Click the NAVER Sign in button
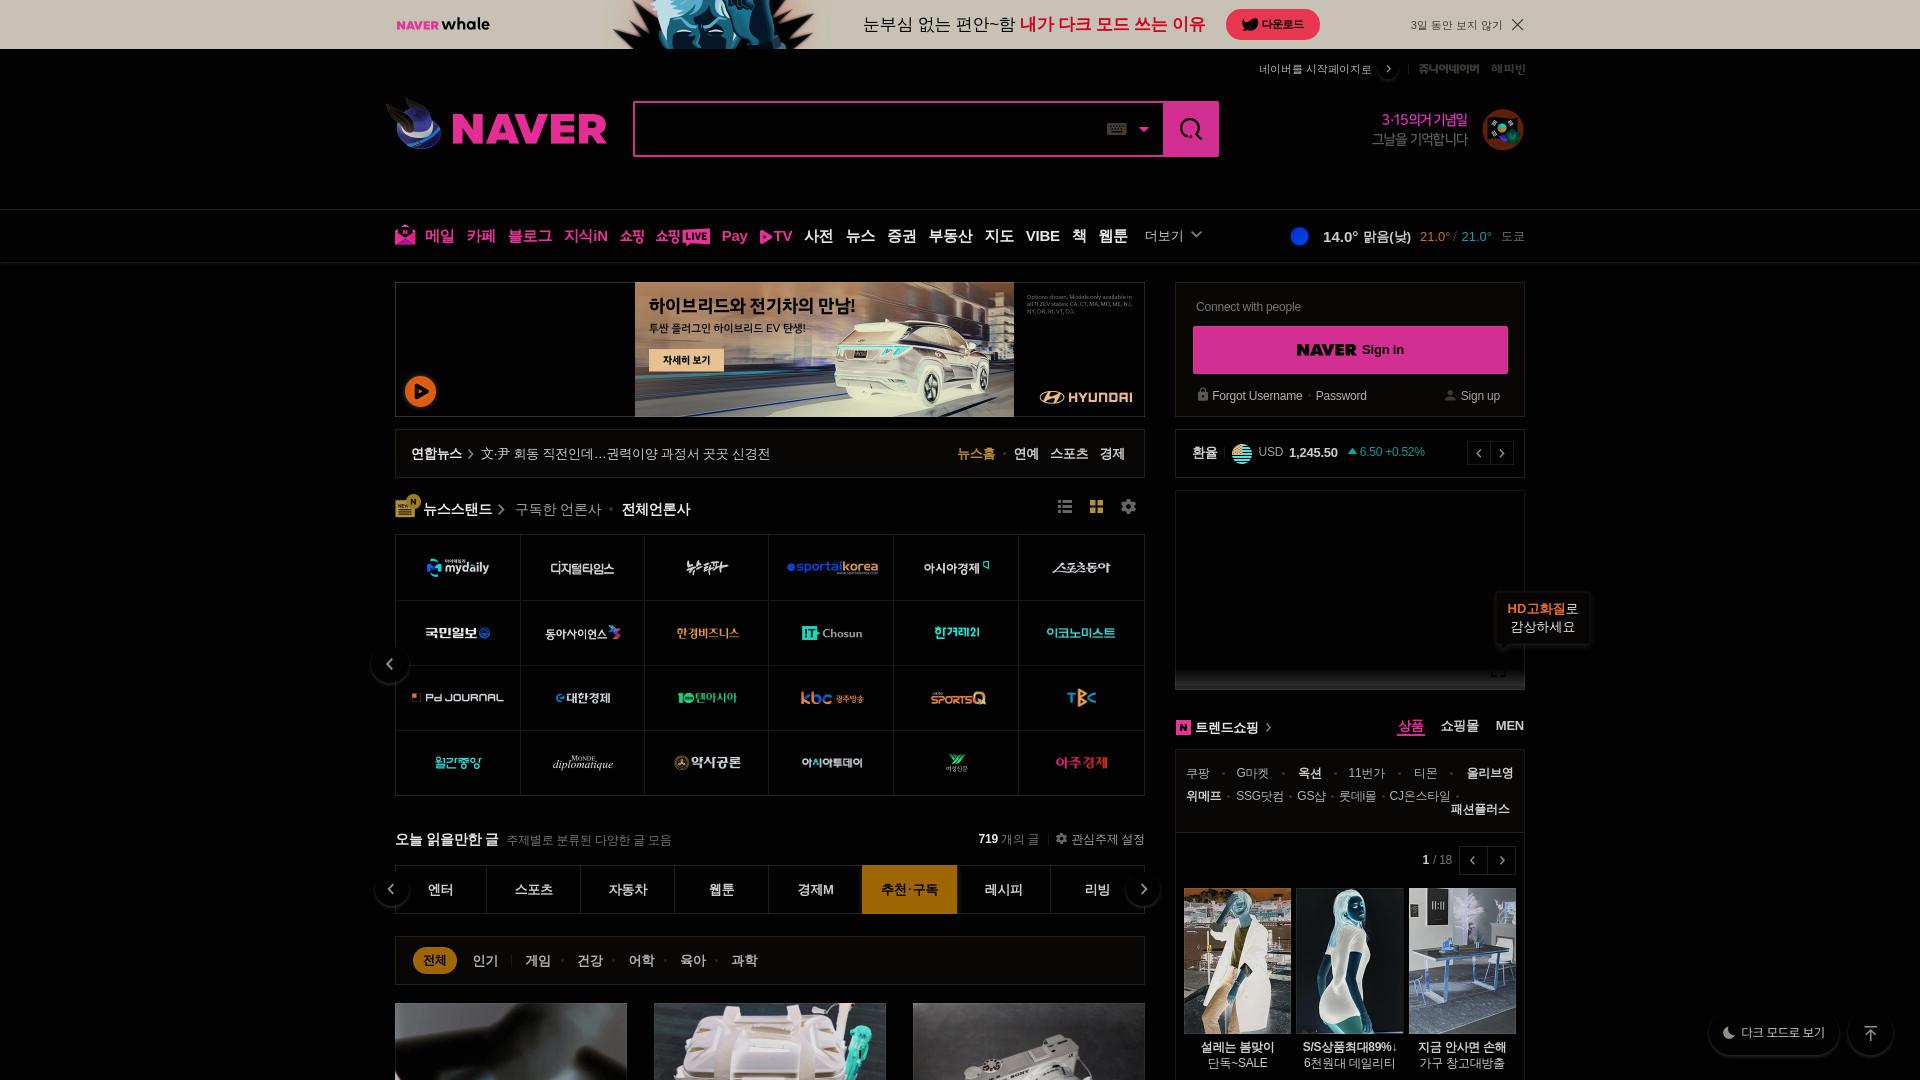This screenshot has height=1080, width=1920. (x=1350, y=350)
